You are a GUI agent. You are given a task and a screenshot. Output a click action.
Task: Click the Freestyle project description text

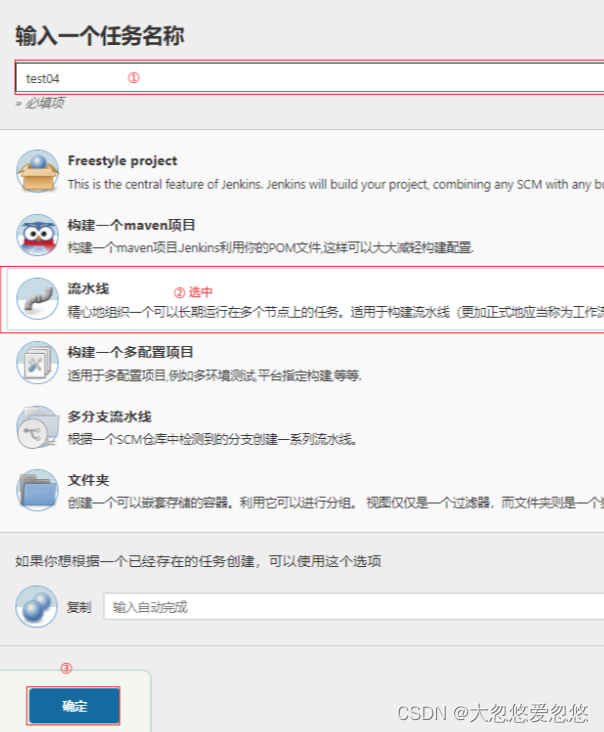(x=336, y=184)
